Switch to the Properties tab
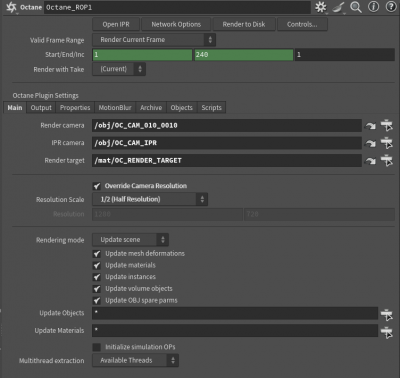400x378 pixels. (x=75, y=108)
